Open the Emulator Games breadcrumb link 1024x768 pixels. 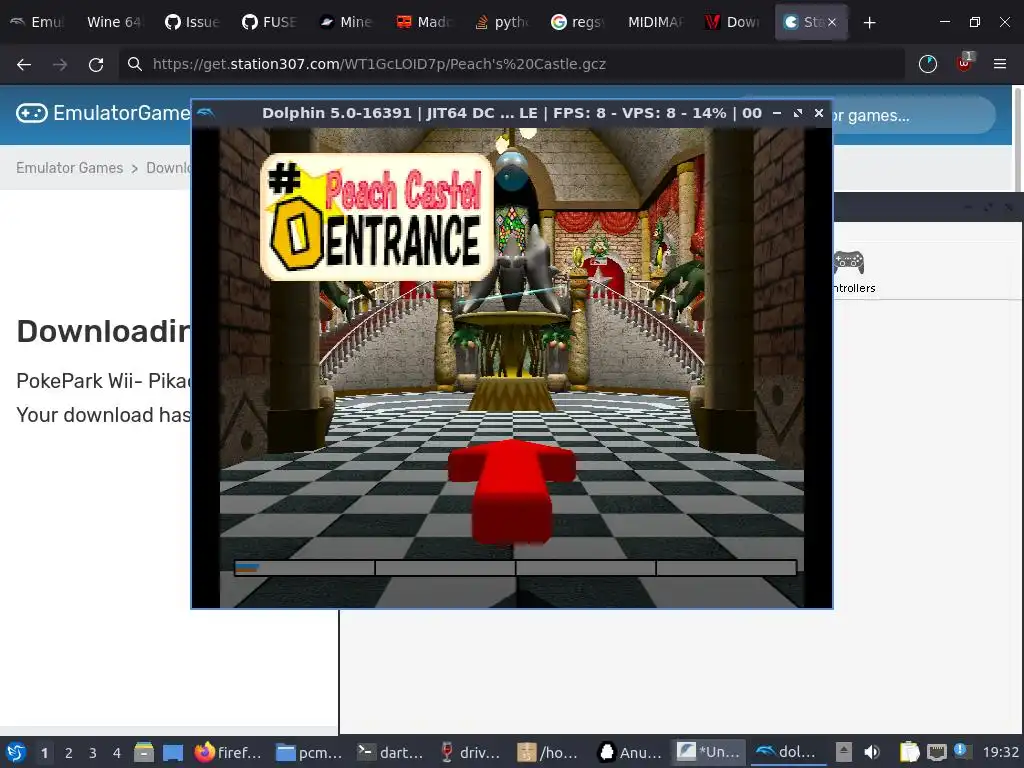tap(69, 168)
